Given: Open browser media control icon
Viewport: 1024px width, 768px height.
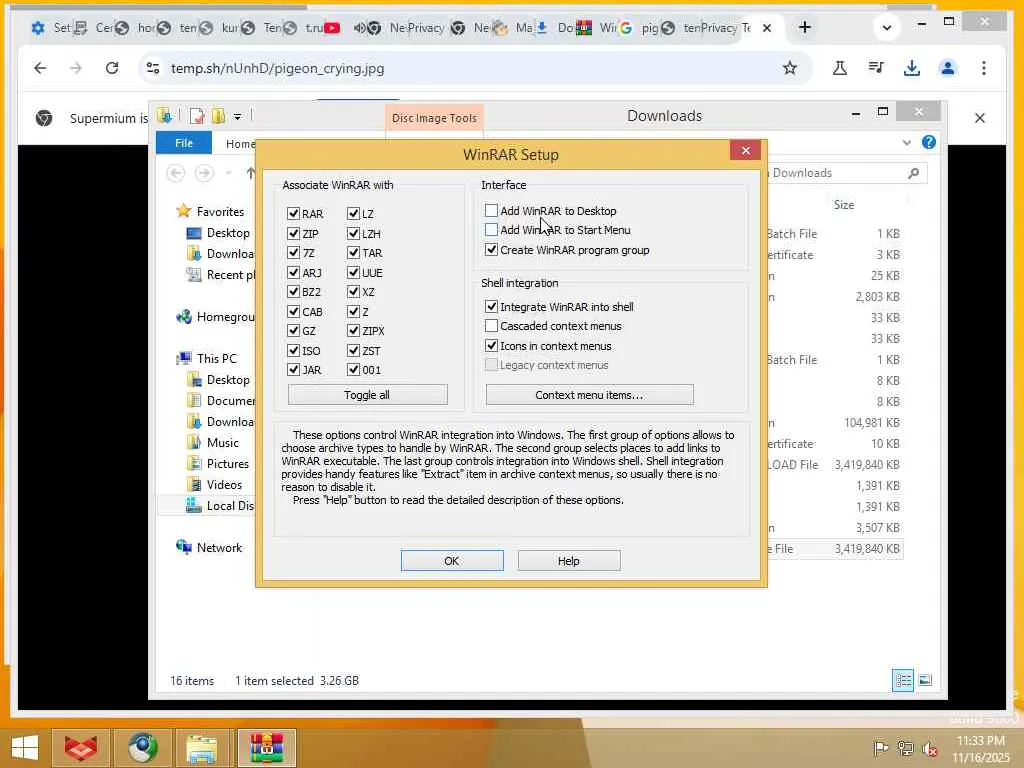Looking at the screenshot, I should (876, 68).
